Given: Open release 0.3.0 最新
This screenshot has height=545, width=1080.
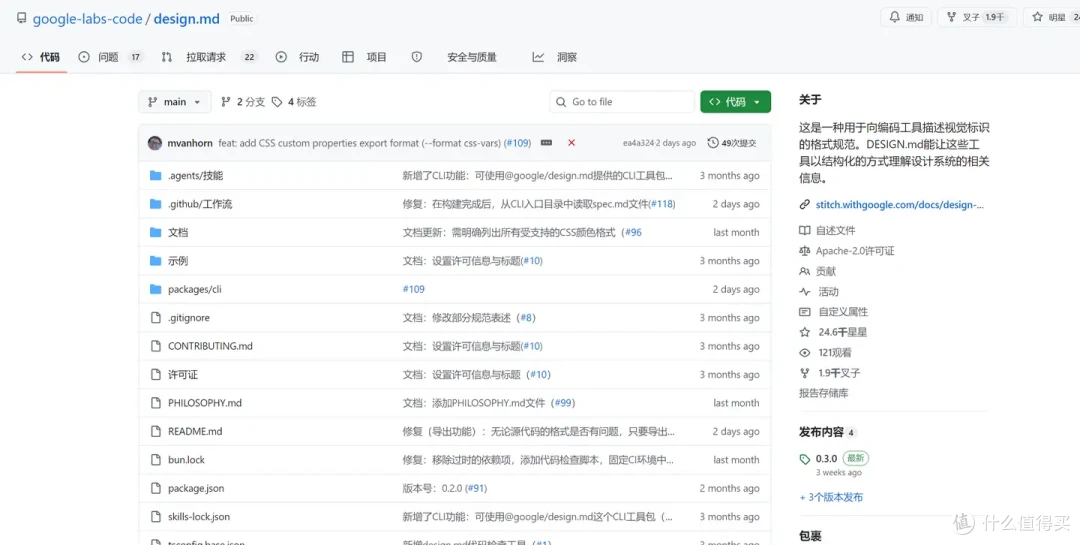Looking at the screenshot, I should pos(833,459).
